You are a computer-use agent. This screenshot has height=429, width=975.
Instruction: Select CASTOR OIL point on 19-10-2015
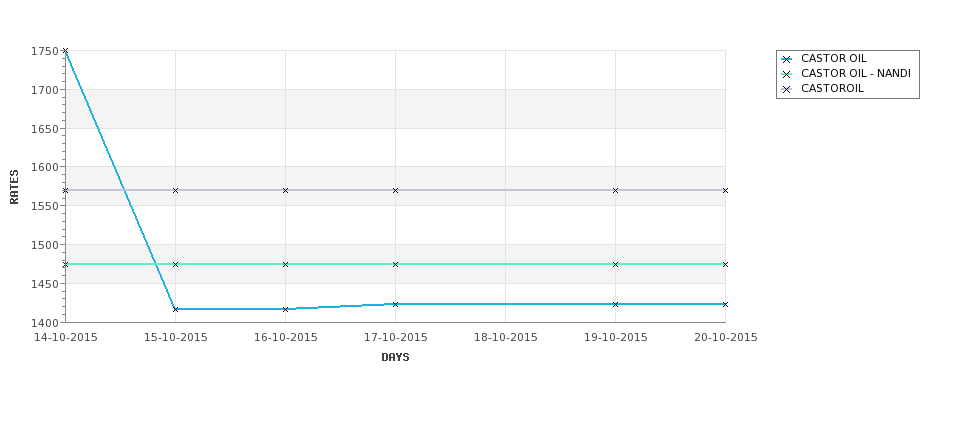point(616,304)
